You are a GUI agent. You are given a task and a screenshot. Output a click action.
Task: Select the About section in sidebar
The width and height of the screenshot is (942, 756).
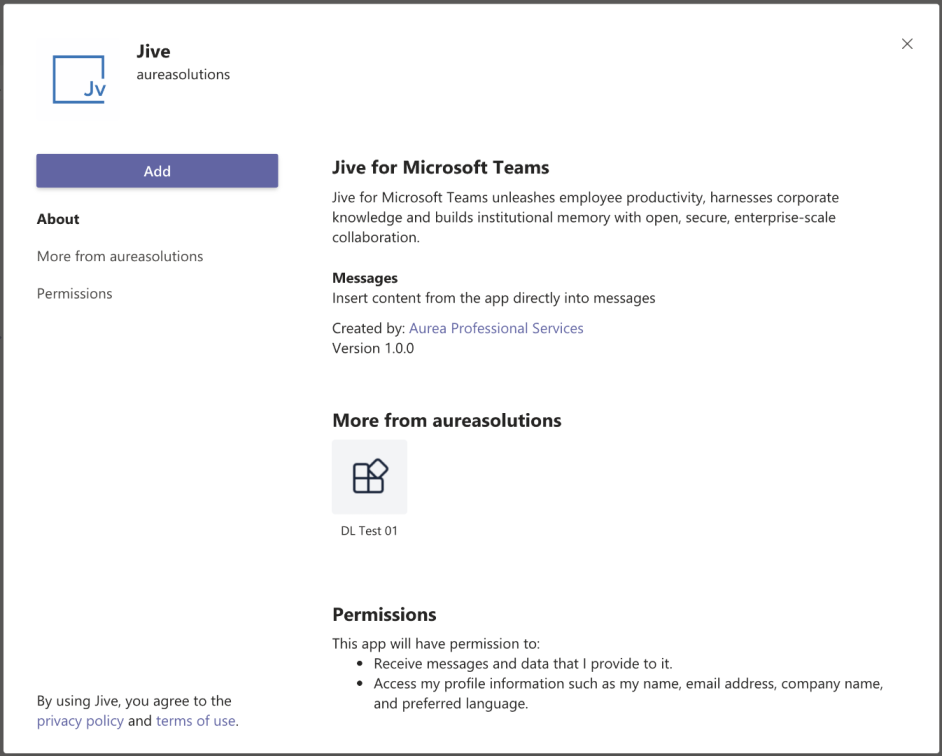click(58, 219)
